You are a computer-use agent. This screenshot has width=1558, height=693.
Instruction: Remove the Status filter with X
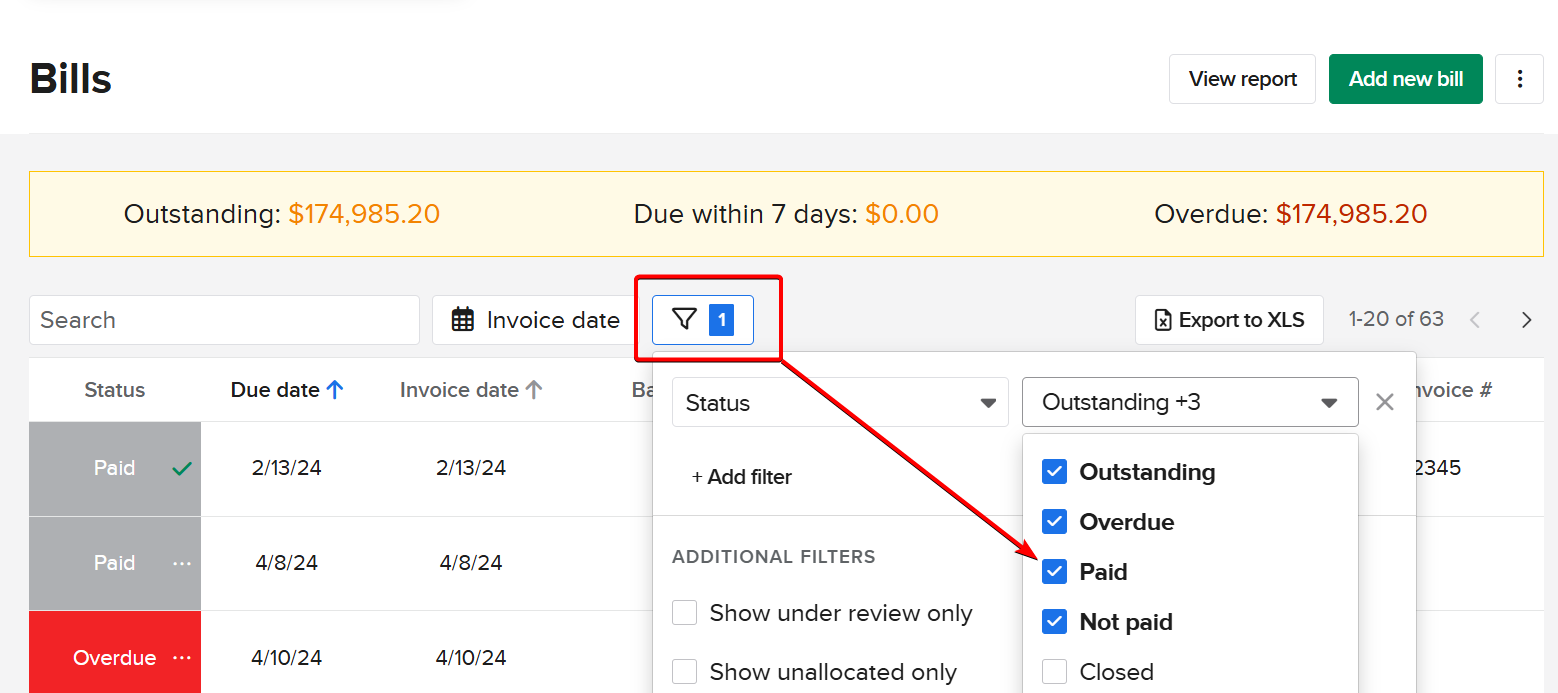pyautogui.click(x=1385, y=402)
